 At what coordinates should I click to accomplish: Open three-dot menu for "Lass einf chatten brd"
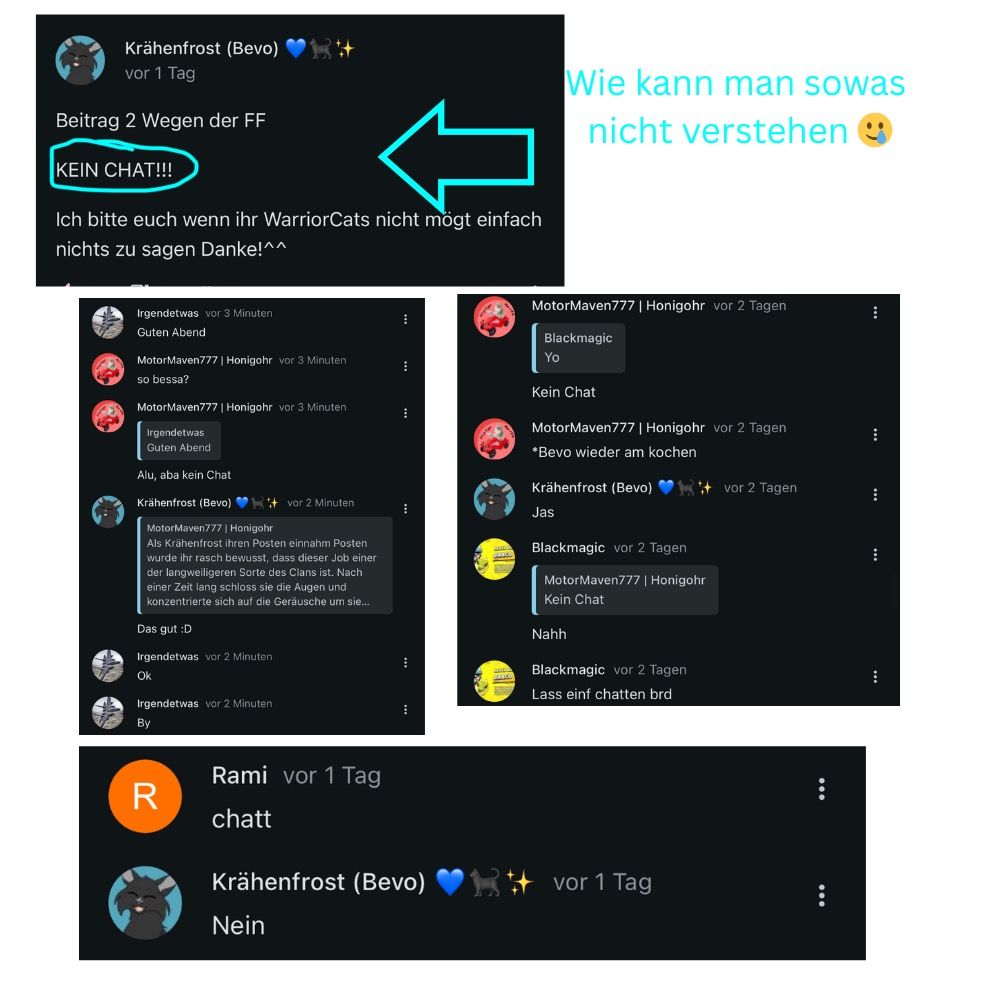(875, 677)
